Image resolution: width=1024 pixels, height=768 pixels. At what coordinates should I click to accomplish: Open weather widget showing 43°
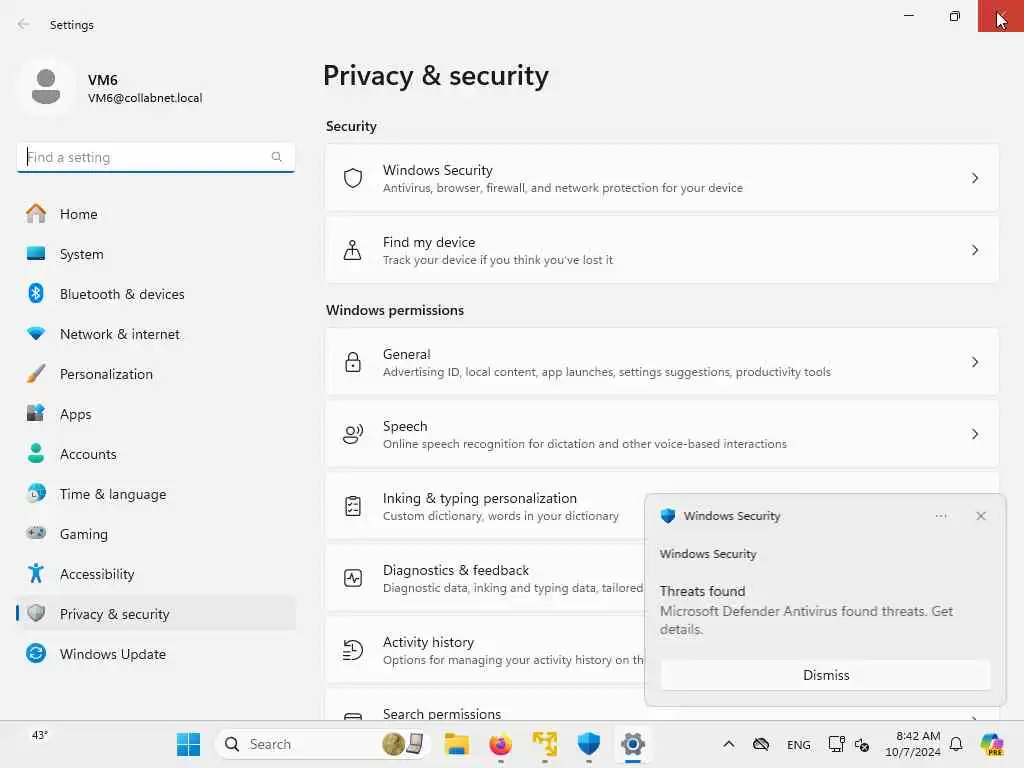pos(40,735)
